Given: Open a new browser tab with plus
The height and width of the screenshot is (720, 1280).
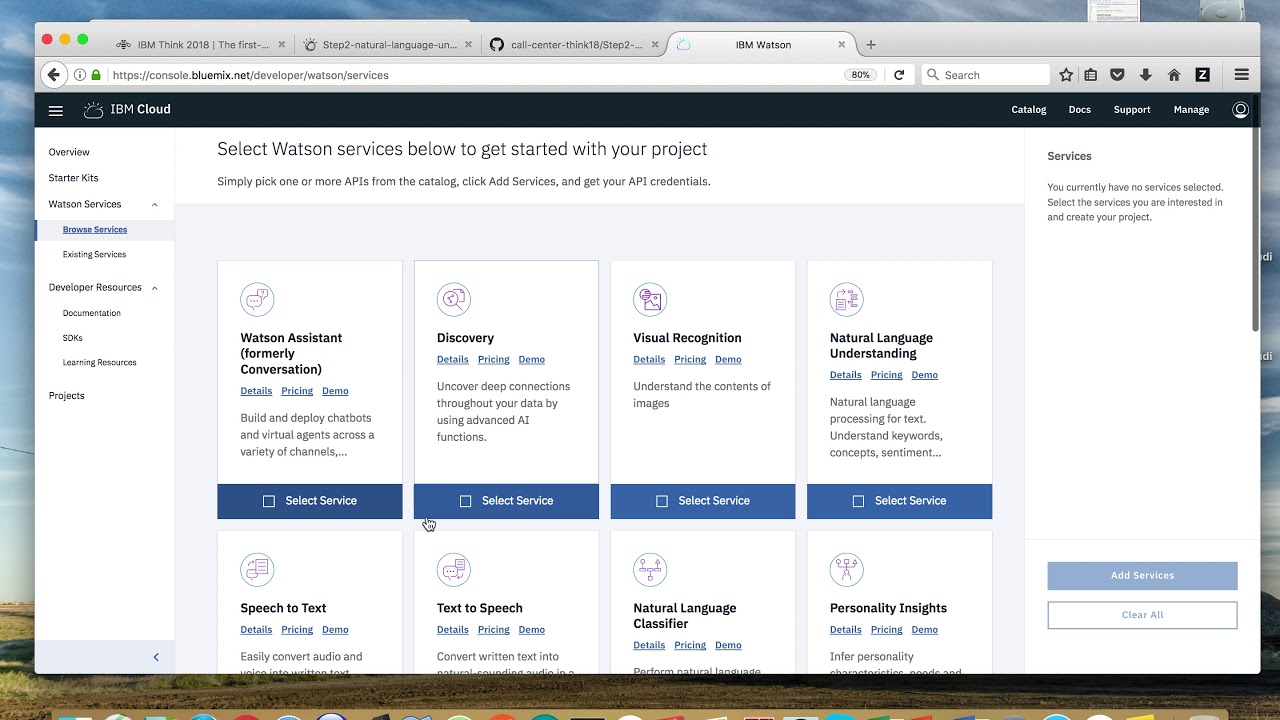Looking at the screenshot, I should tap(871, 45).
